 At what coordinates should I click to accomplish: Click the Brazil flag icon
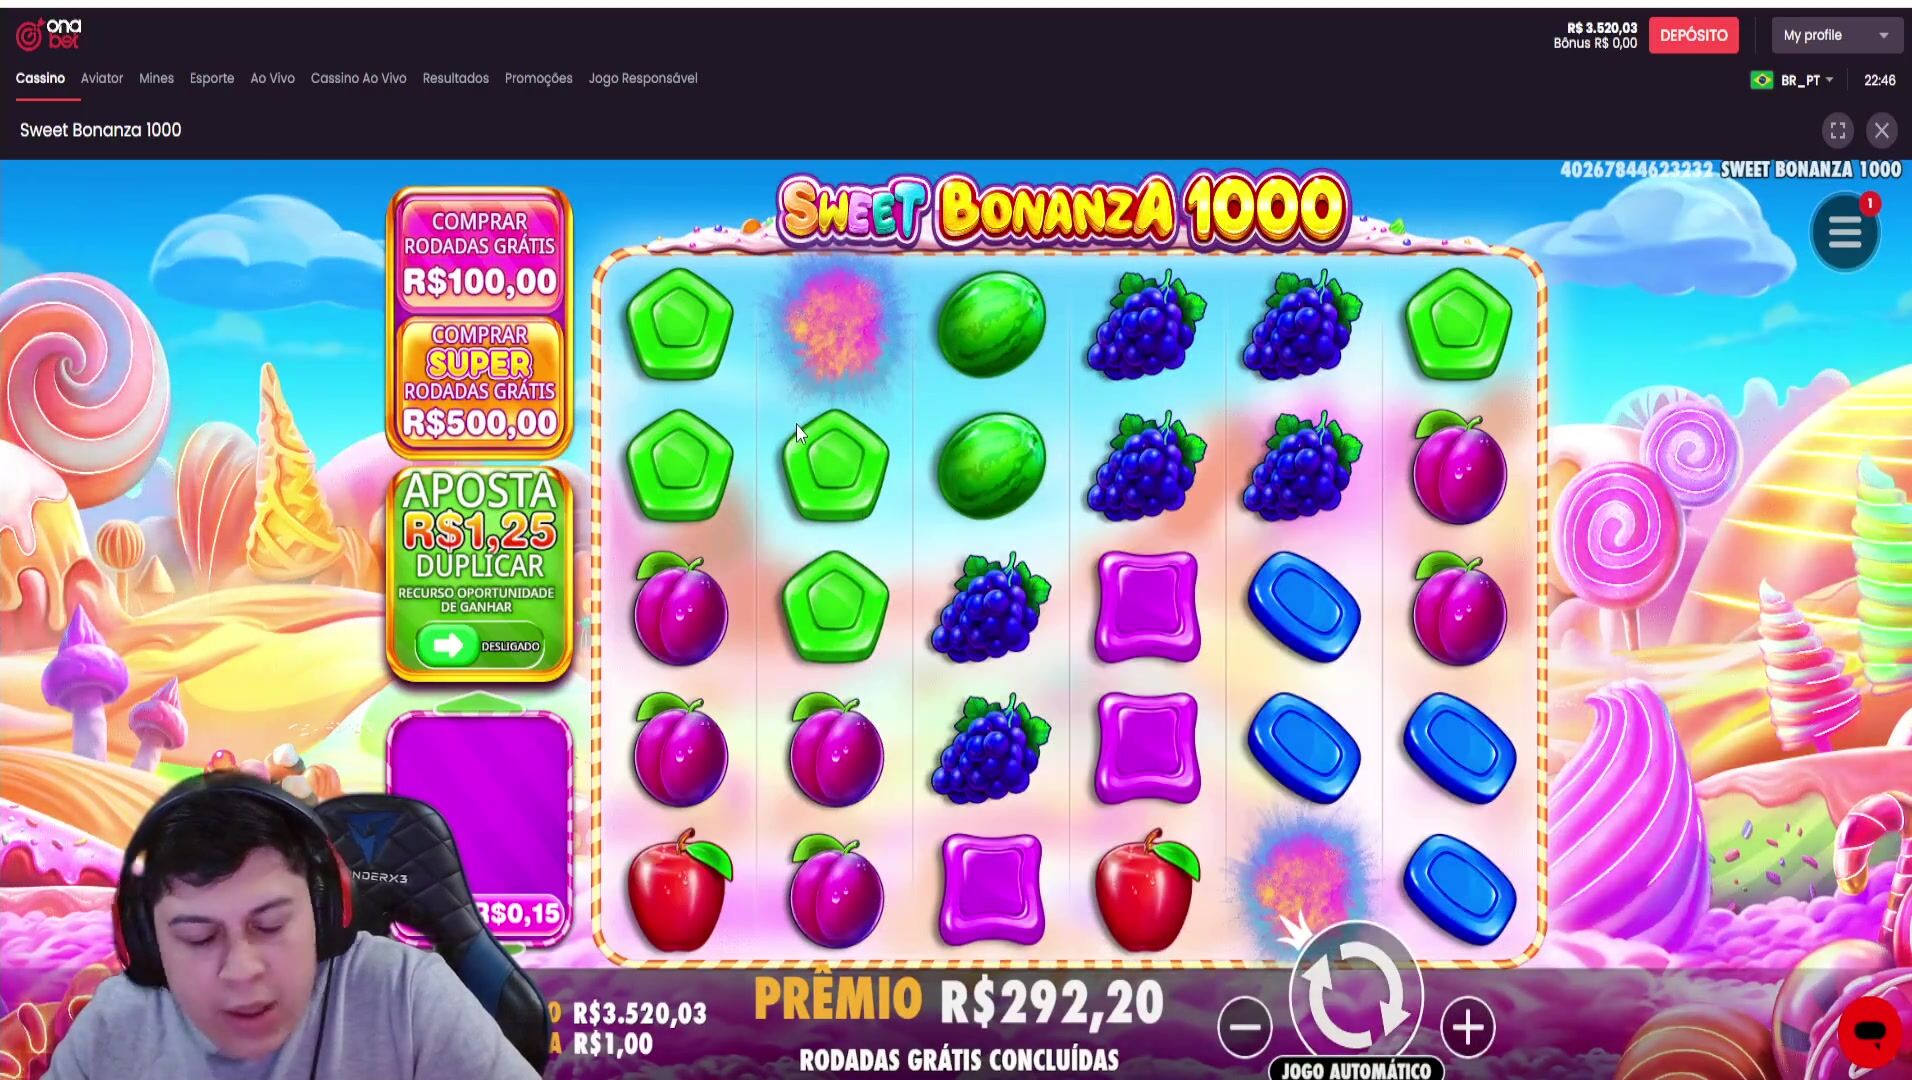click(1762, 80)
